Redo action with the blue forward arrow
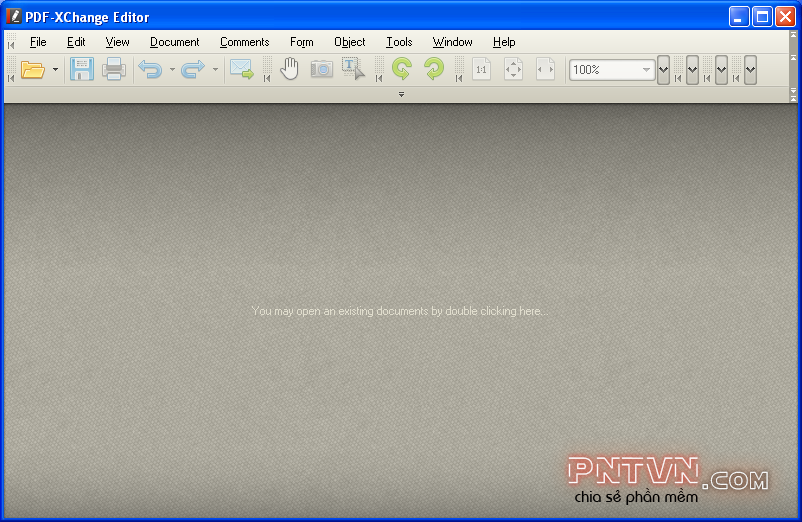 (x=193, y=69)
